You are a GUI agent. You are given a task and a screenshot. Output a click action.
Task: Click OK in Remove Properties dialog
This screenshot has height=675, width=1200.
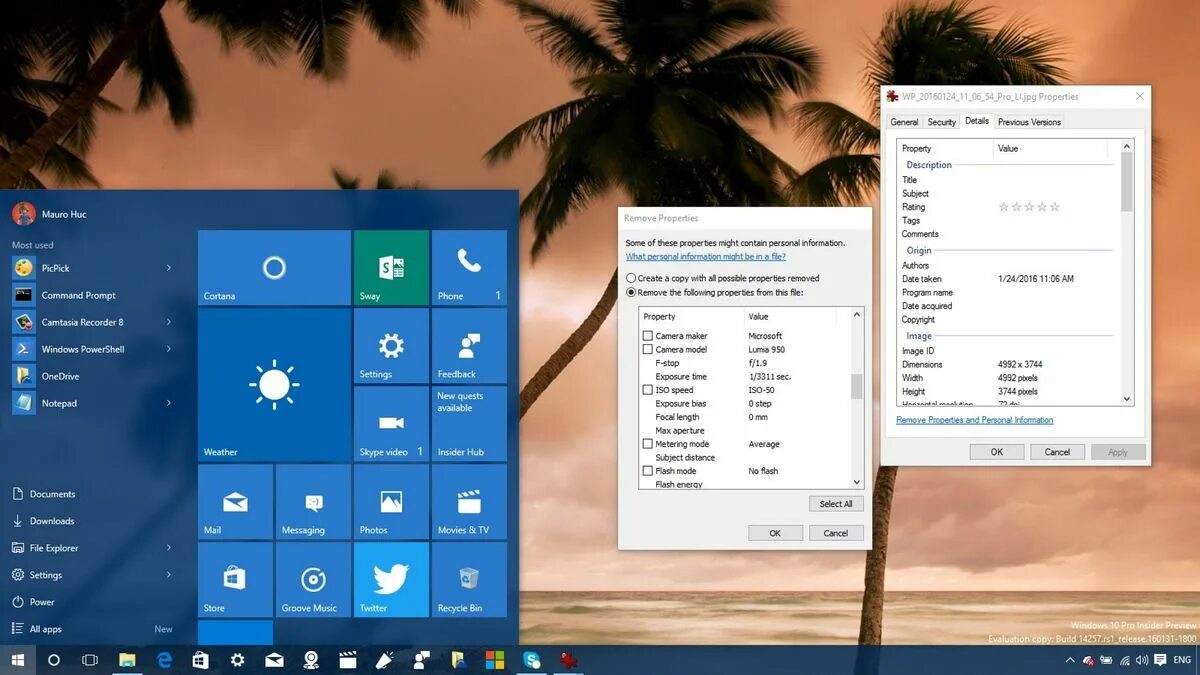[775, 533]
